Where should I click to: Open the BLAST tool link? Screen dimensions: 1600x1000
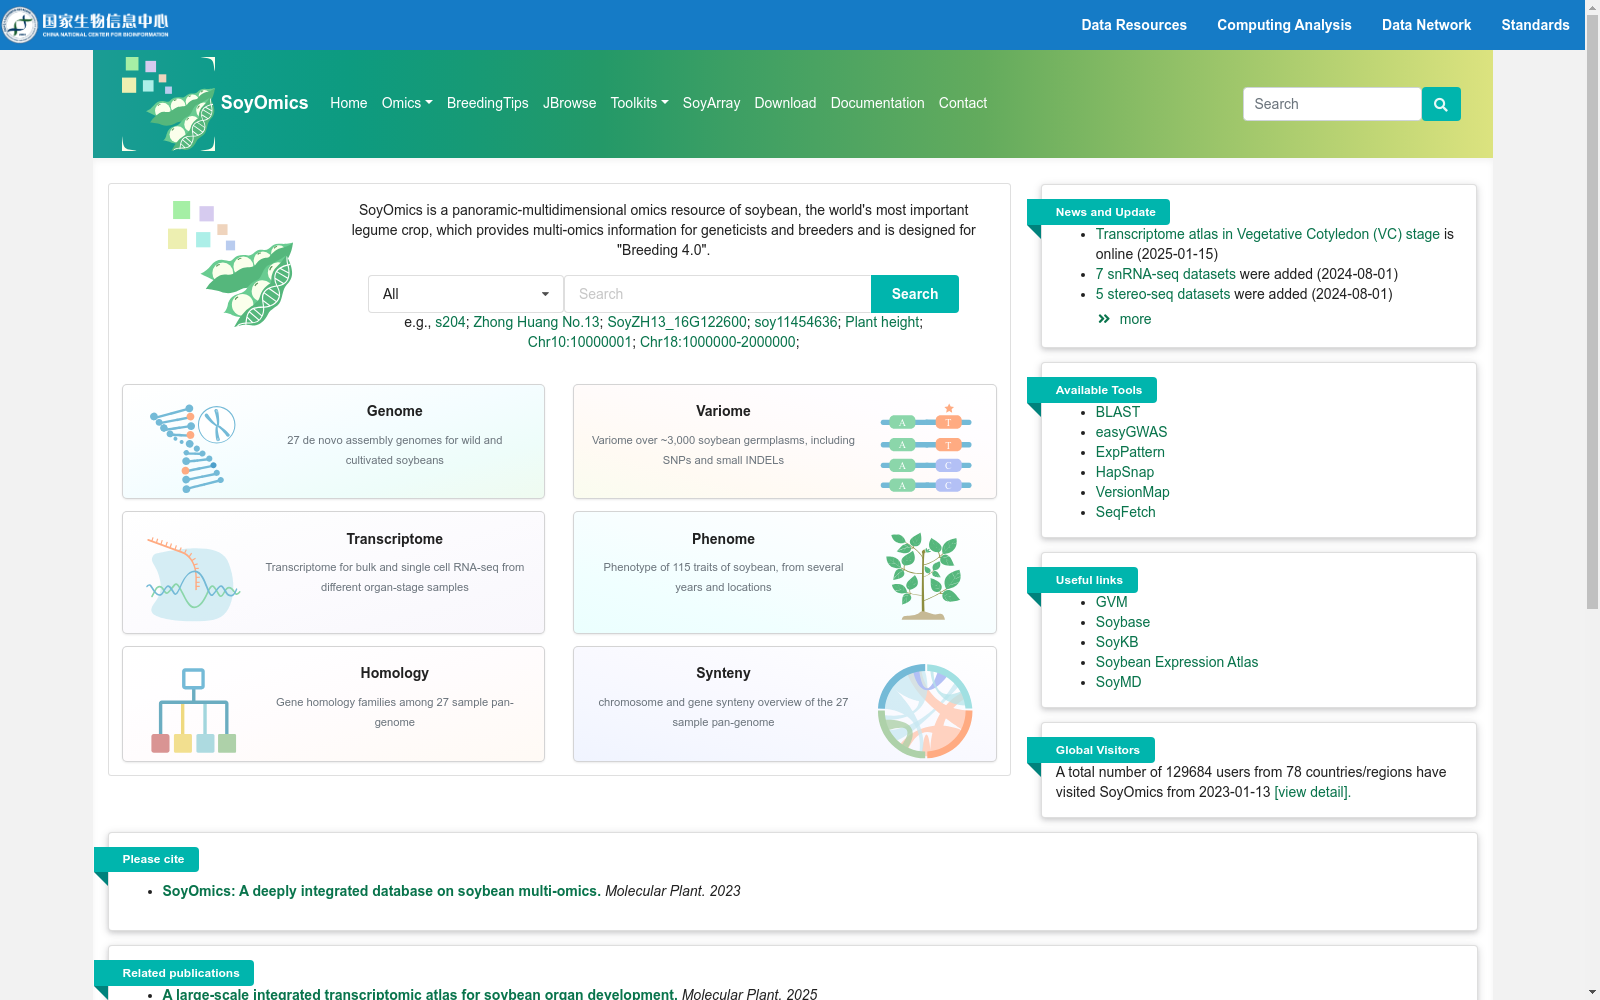[x=1118, y=412]
